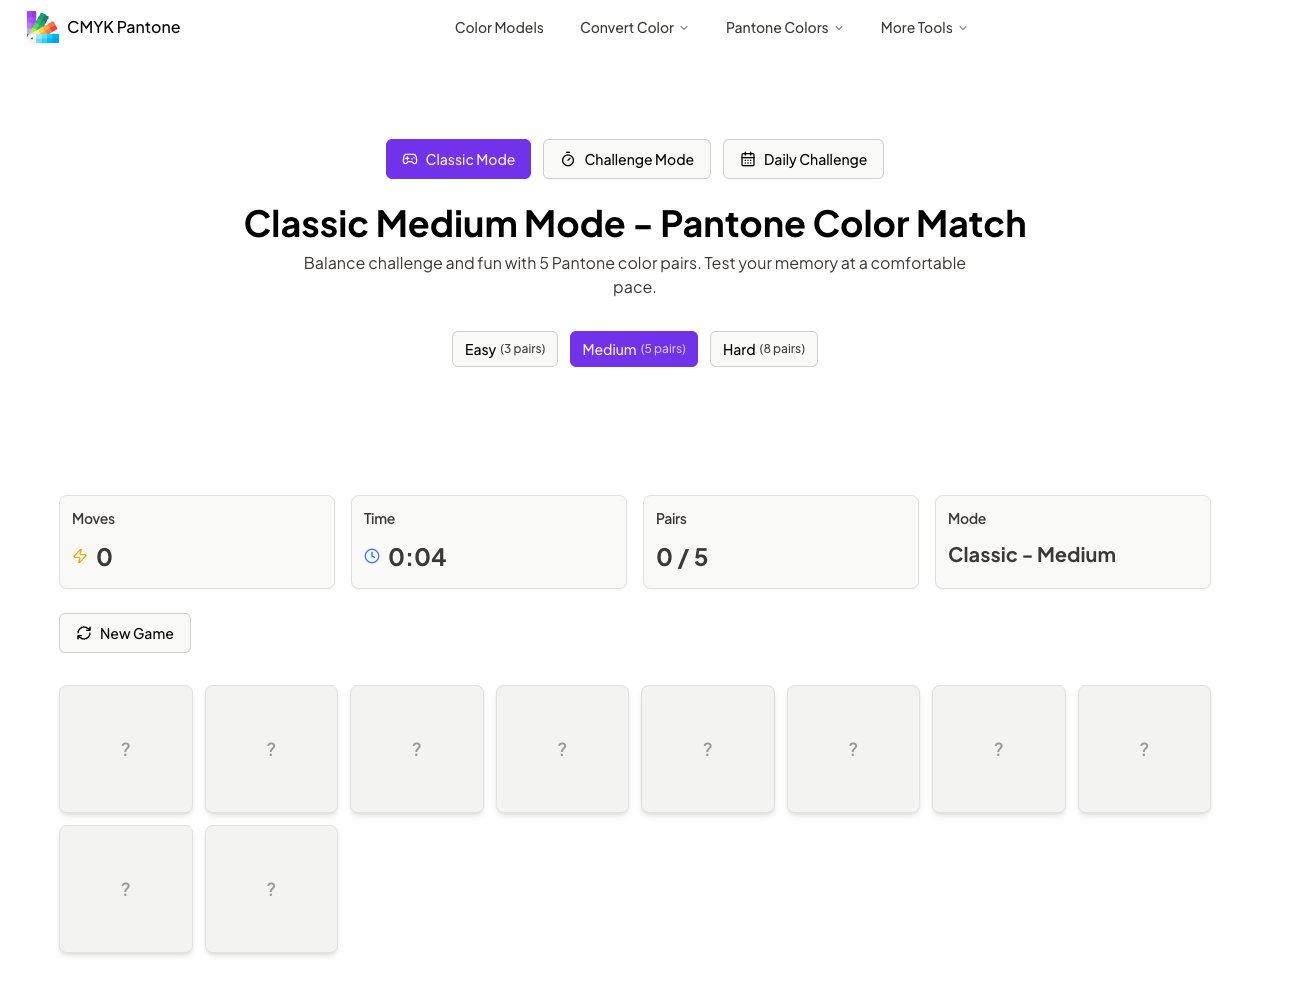
Task: Click the lightning bolt Moves icon
Action: [x=80, y=556]
